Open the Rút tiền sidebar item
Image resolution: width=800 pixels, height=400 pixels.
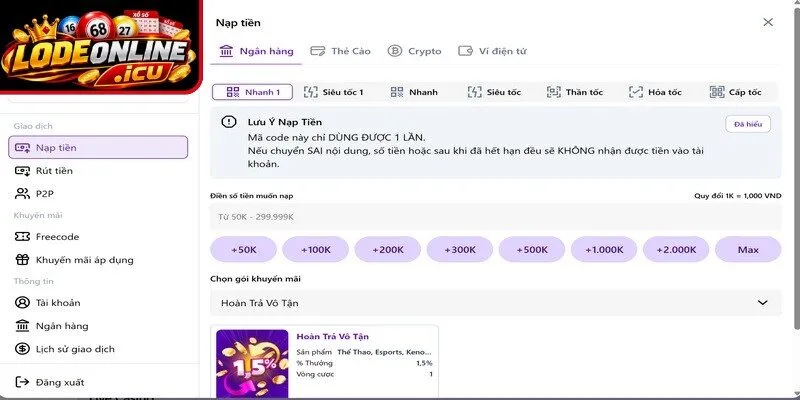click(x=98, y=170)
